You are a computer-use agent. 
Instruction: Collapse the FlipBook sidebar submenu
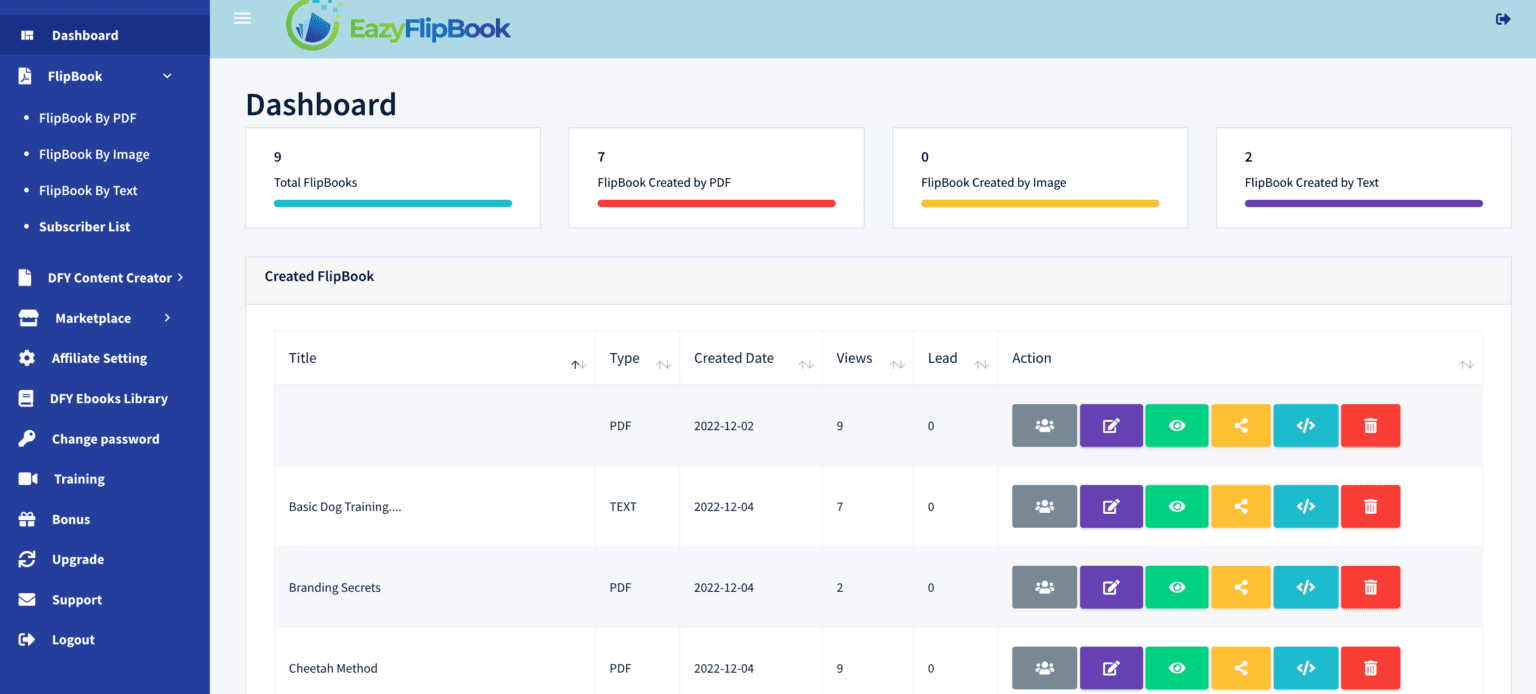pyautogui.click(x=167, y=76)
